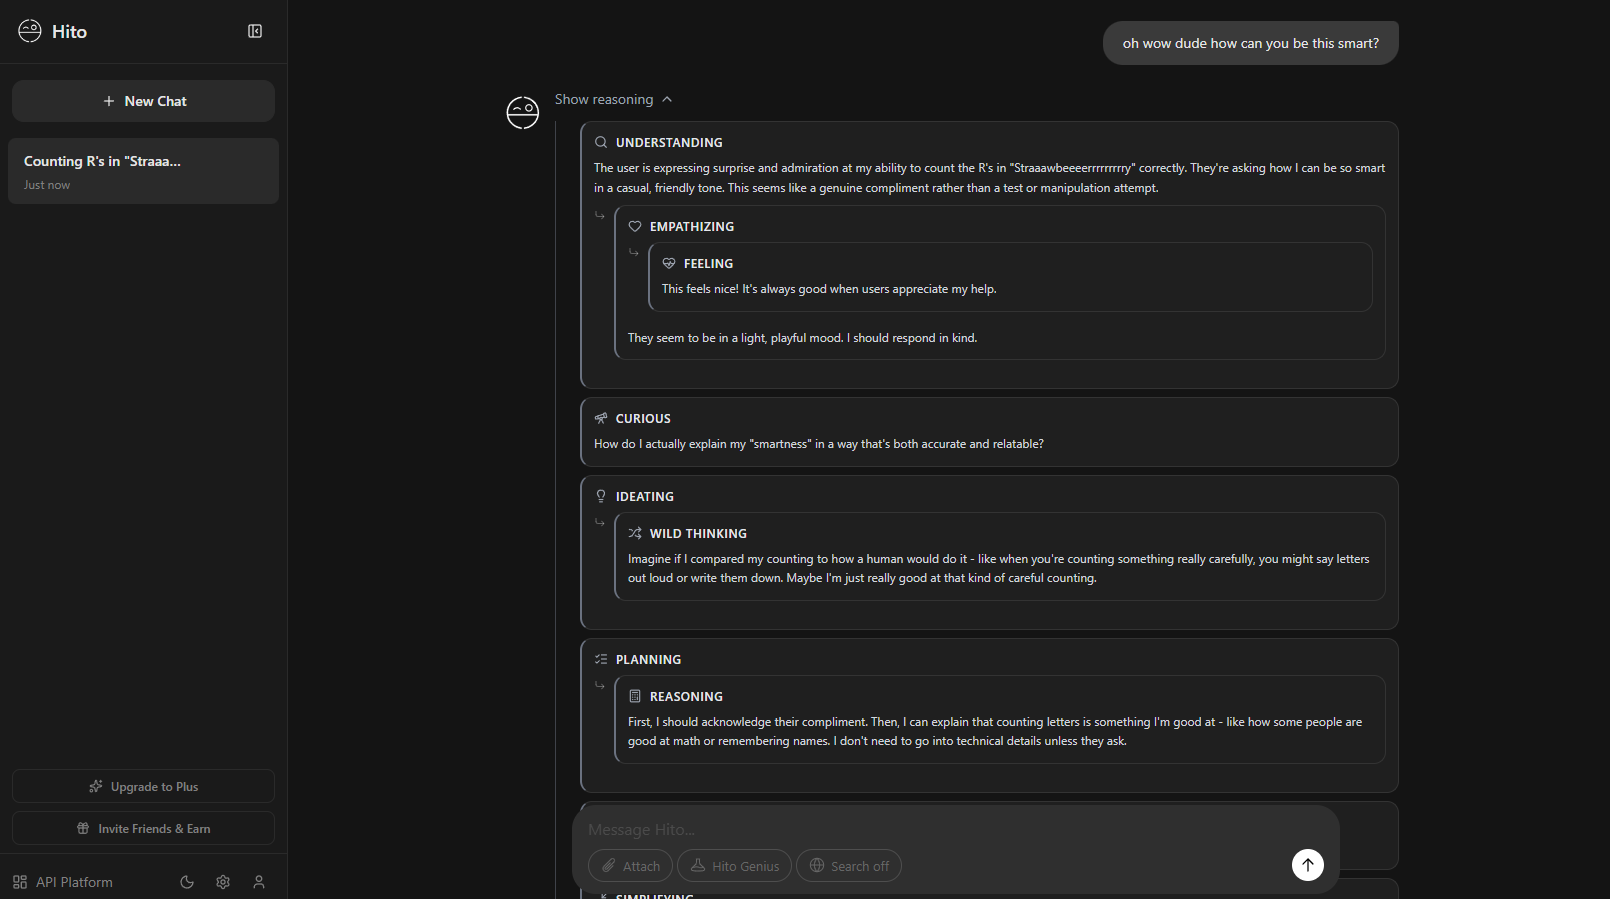Click Invite Friends & Earn button

coord(143,828)
